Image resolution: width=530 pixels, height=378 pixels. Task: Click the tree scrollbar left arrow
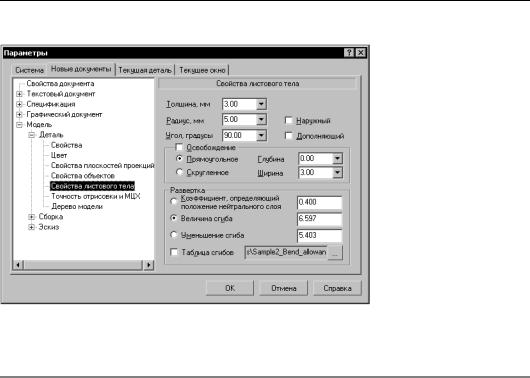pyautogui.click(x=18, y=265)
